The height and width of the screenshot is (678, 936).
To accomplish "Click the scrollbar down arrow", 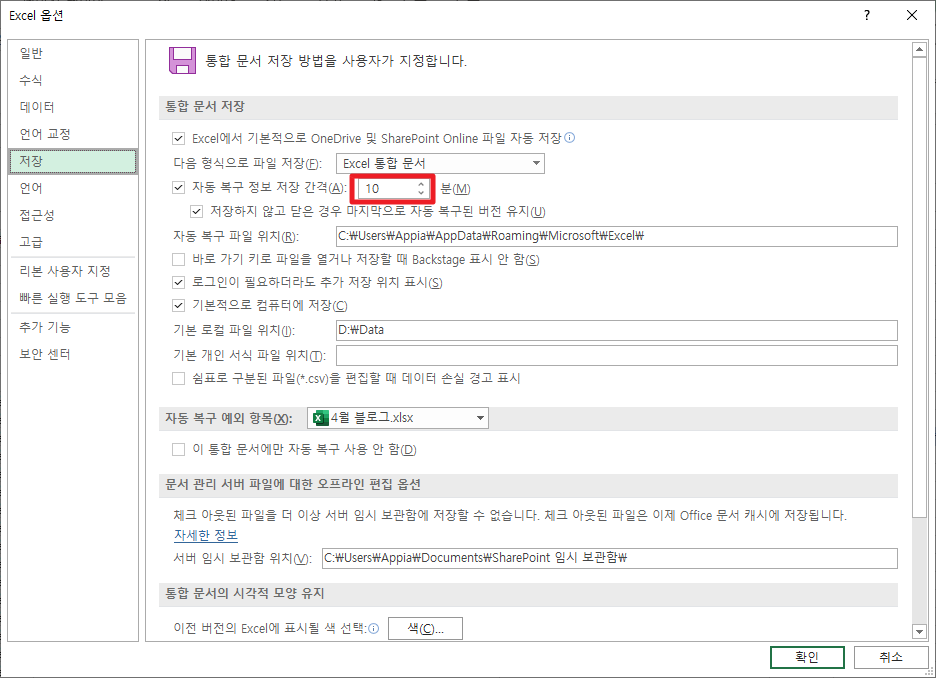I will [x=919, y=631].
